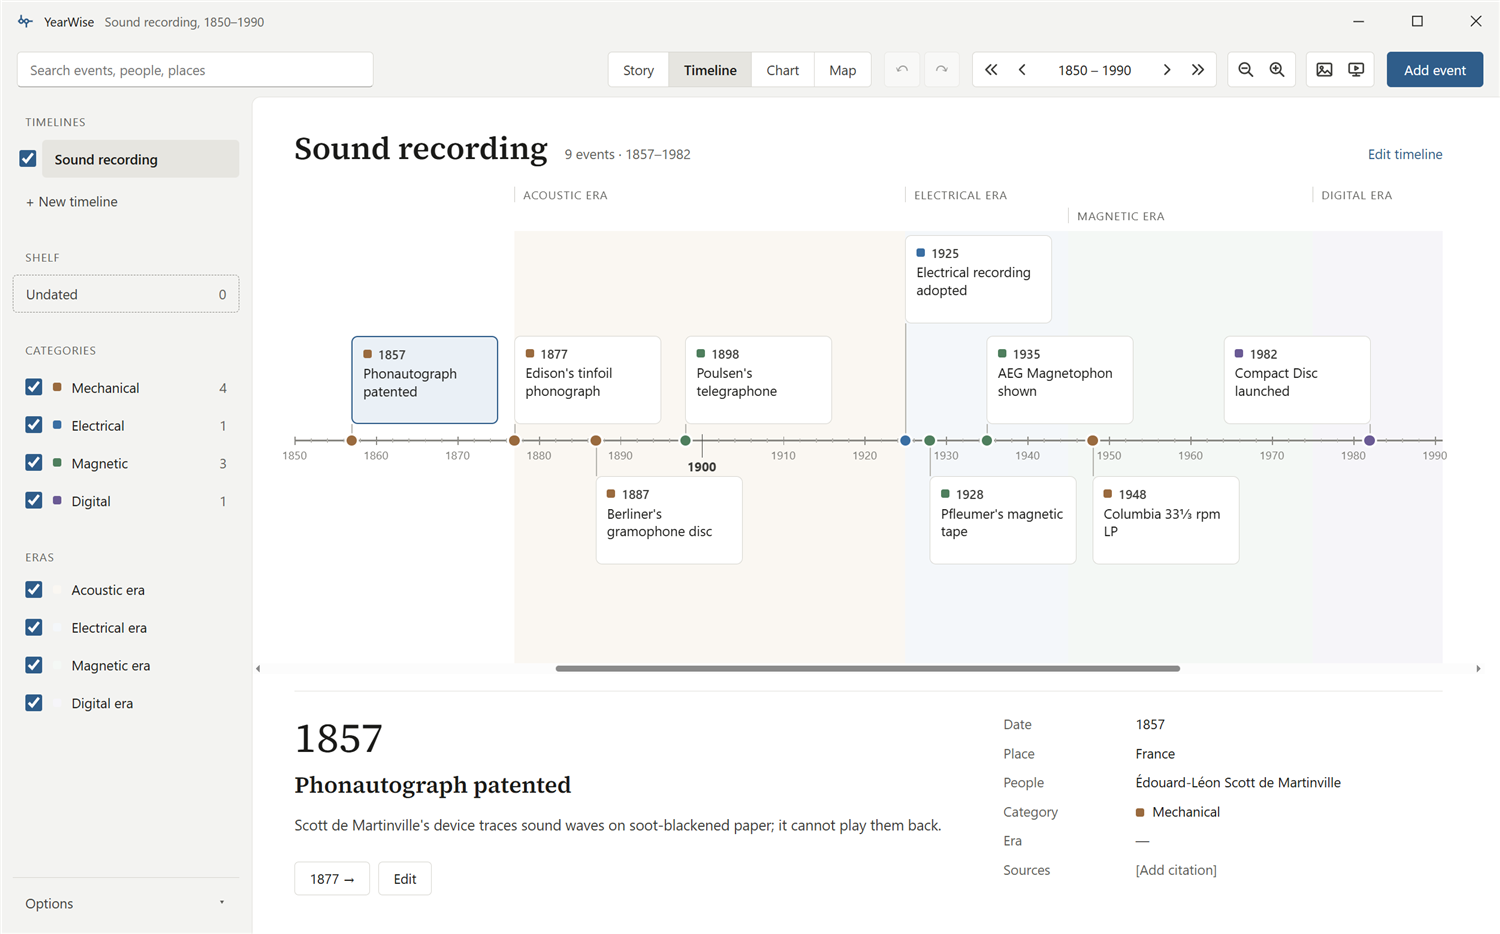Toggle the Digital category checkbox
Viewport: 1500px width, 934px height.
point(34,500)
